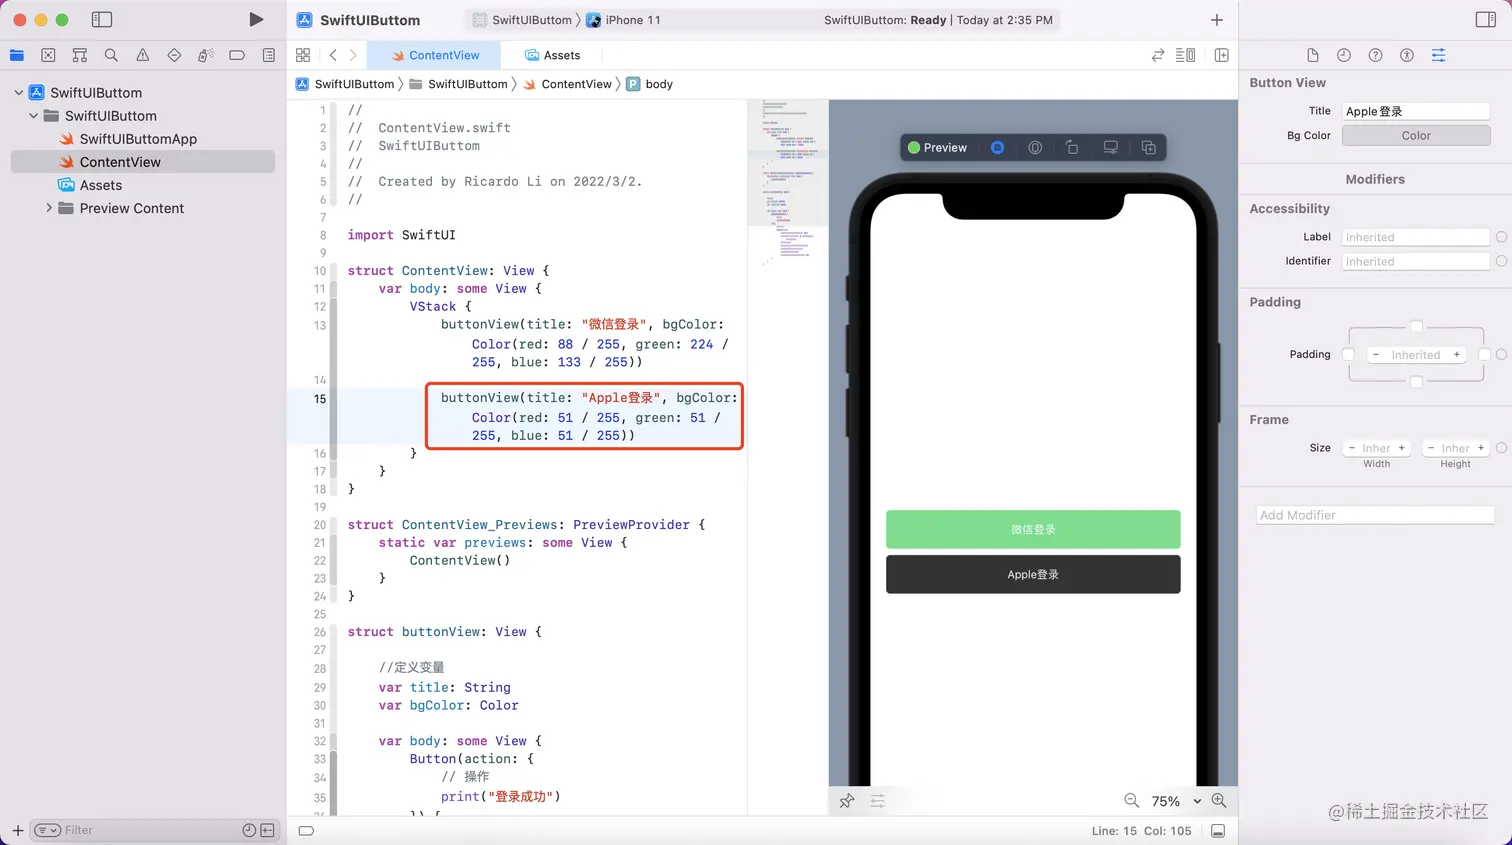Image resolution: width=1512 pixels, height=845 pixels.
Task: Click the Preview button in the canvas toolbar
Action: (937, 147)
